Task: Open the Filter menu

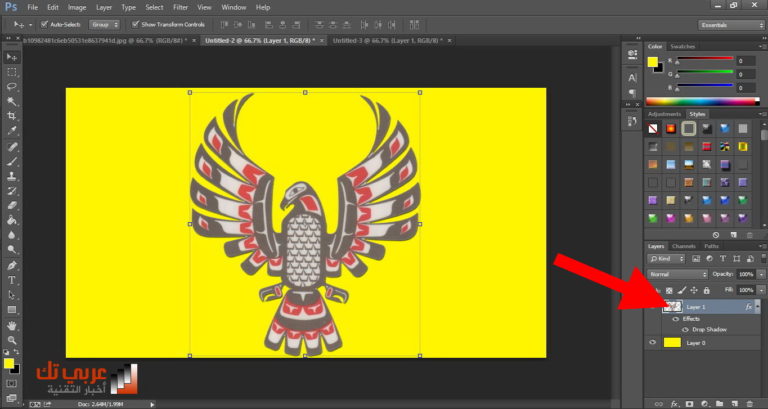Action: tap(180, 7)
